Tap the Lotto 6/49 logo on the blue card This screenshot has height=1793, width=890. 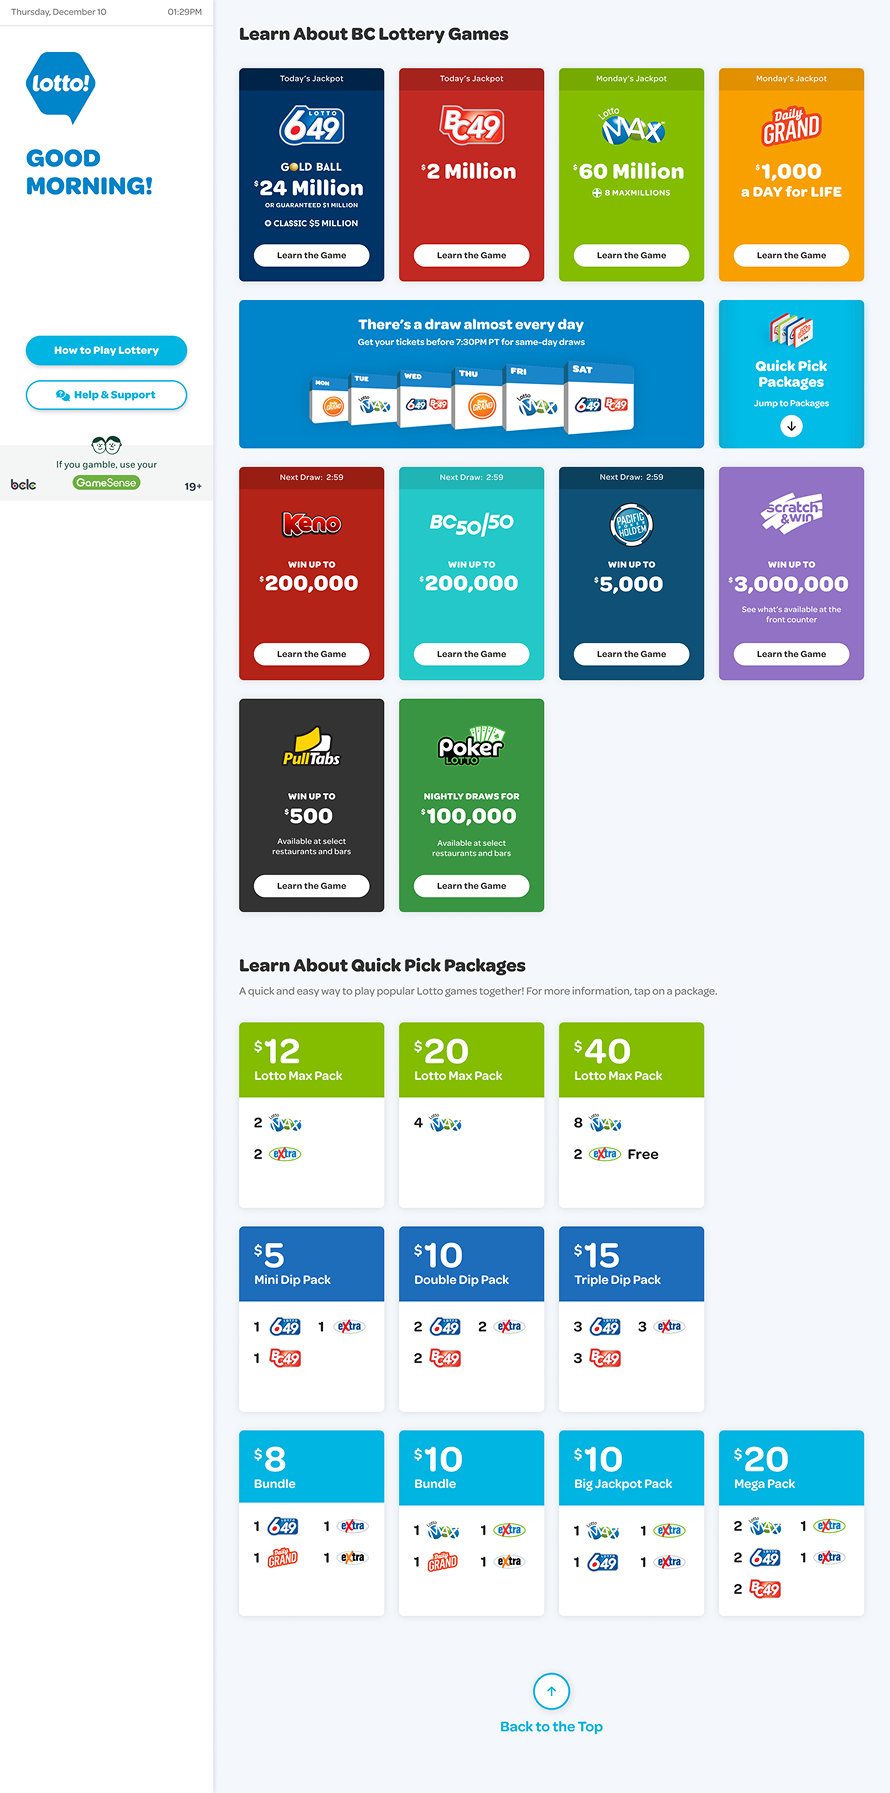[311, 126]
